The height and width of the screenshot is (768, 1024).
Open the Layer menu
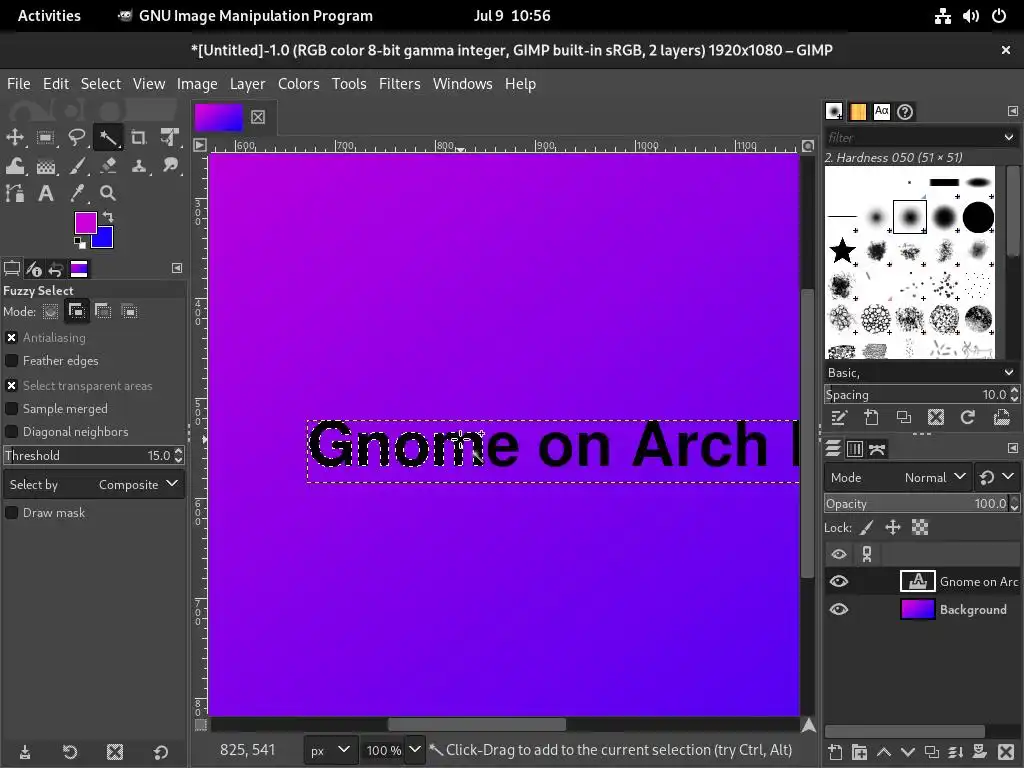(248, 84)
